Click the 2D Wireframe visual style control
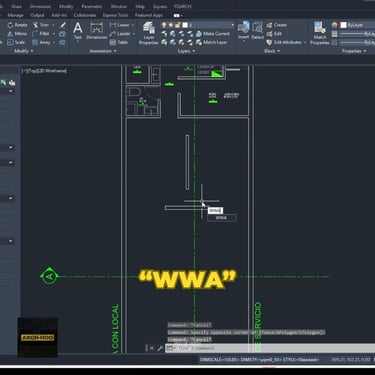The width and height of the screenshot is (375, 375). click(51, 71)
